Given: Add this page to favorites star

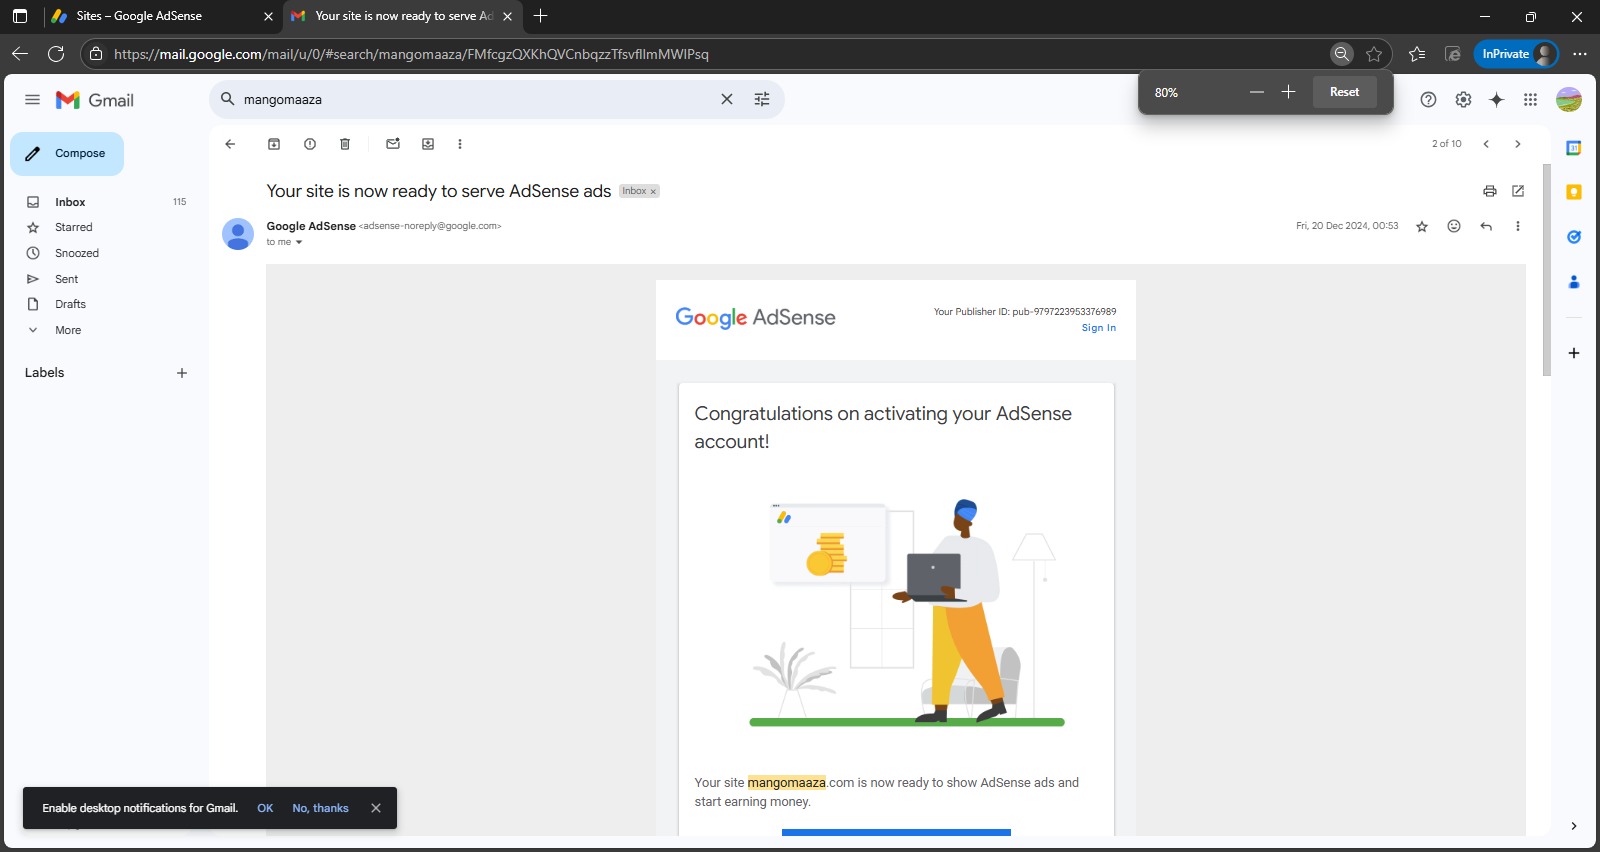Looking at the screenshot, I should tap(1374, 54).
